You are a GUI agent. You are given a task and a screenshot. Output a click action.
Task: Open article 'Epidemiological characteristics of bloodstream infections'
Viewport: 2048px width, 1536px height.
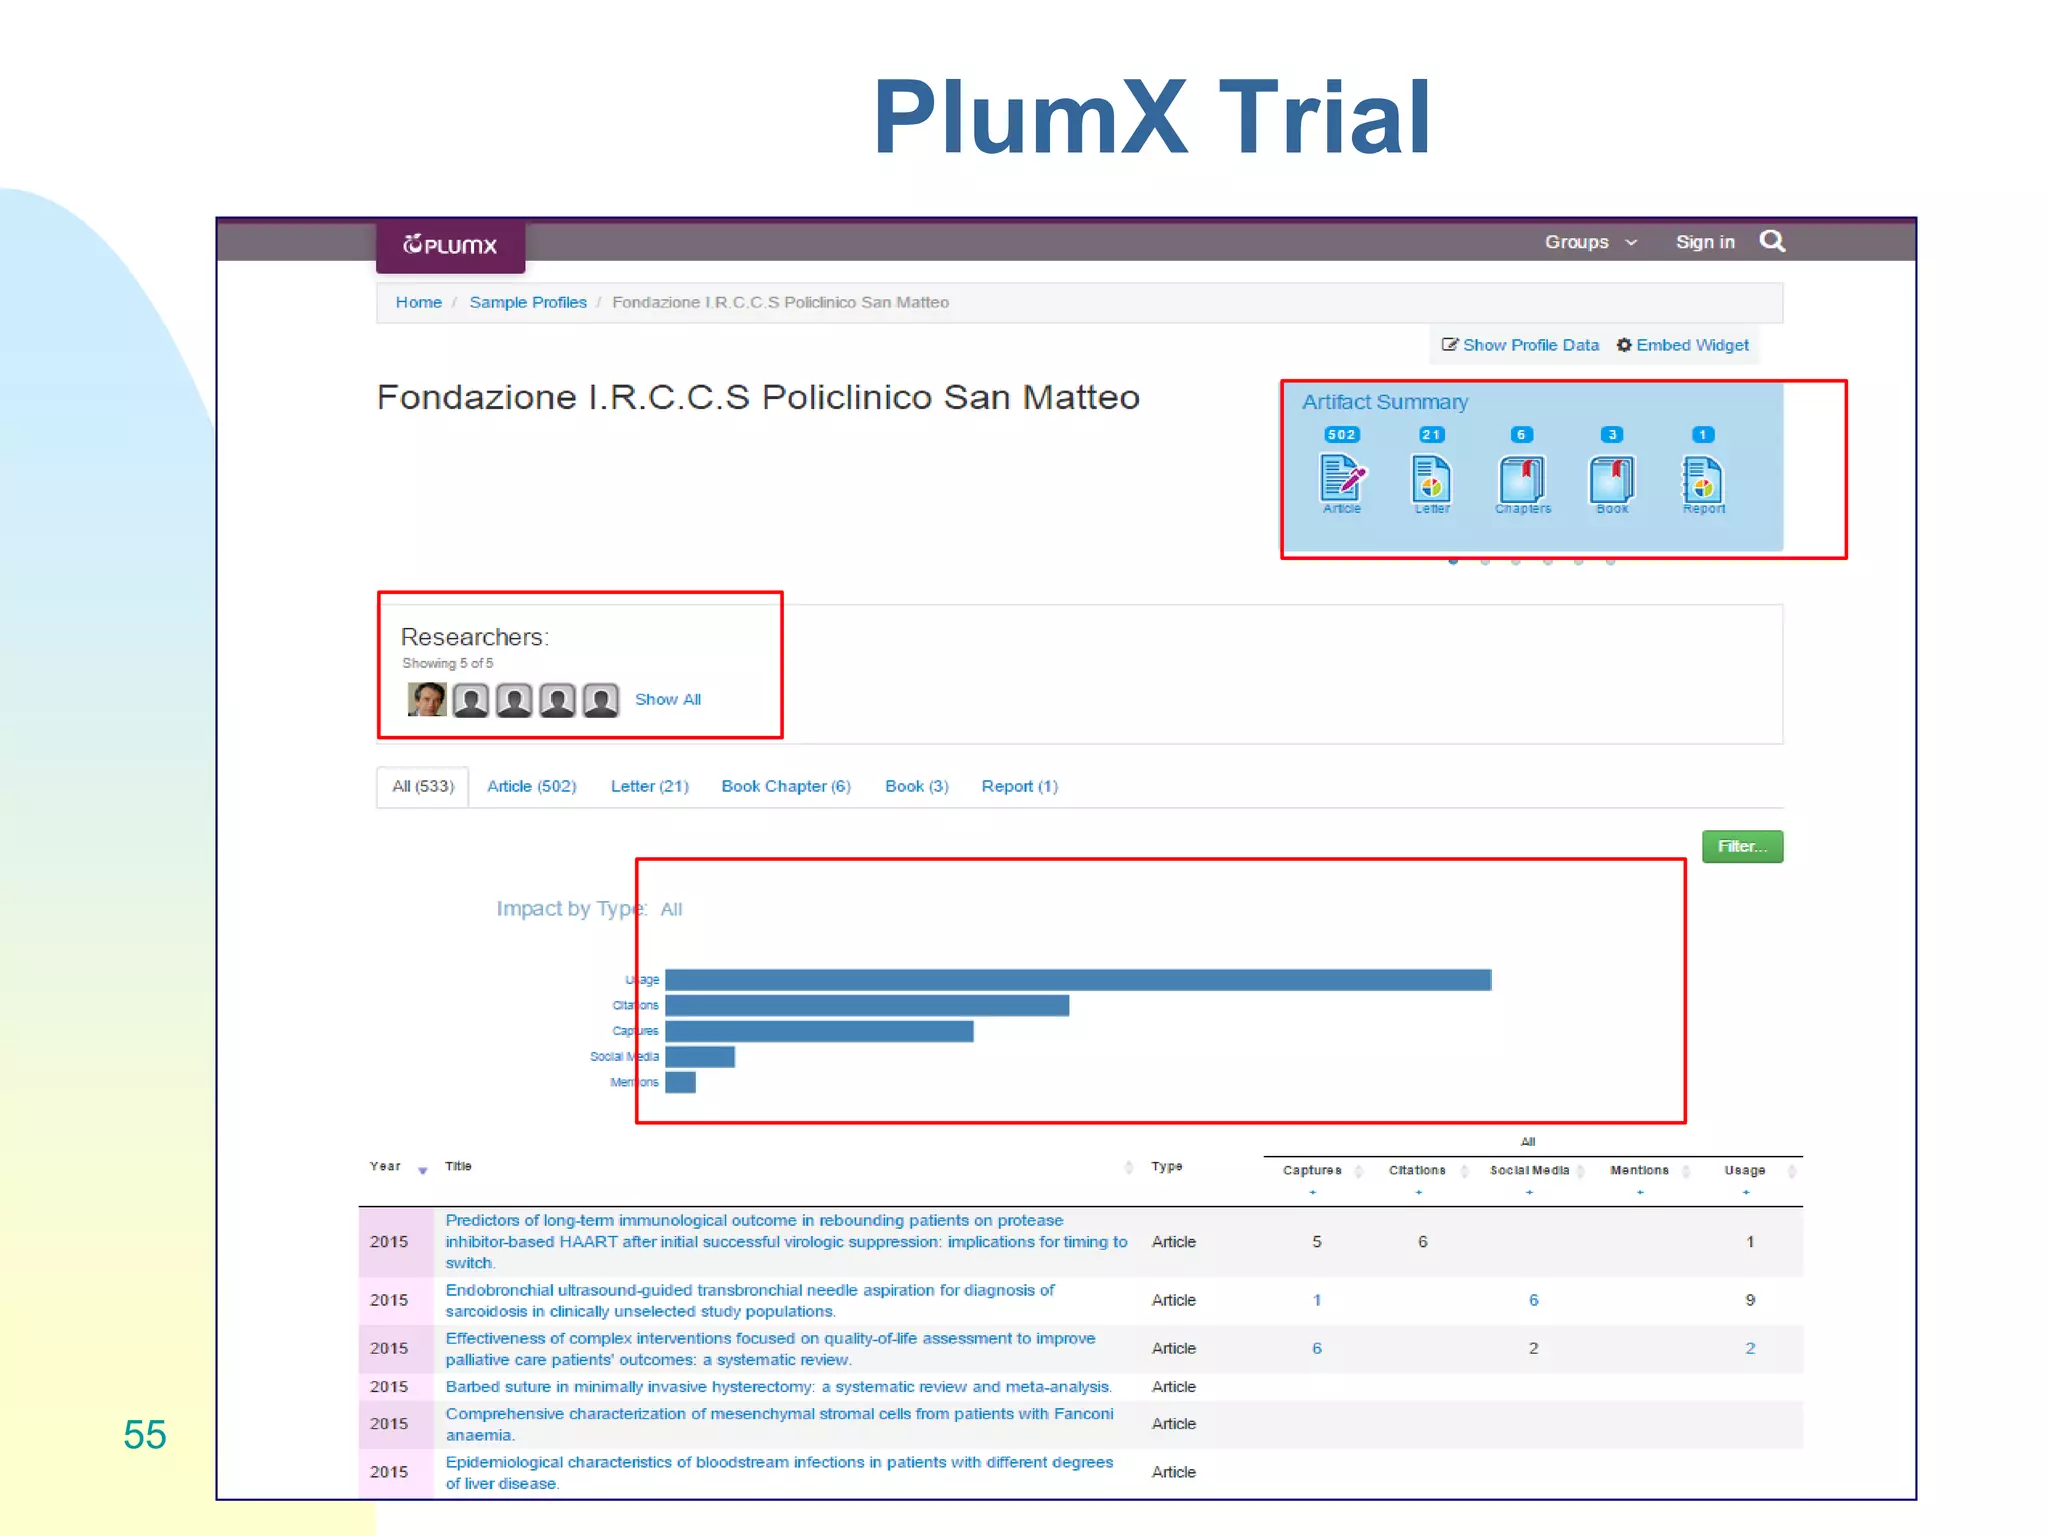coord(779,1472)
